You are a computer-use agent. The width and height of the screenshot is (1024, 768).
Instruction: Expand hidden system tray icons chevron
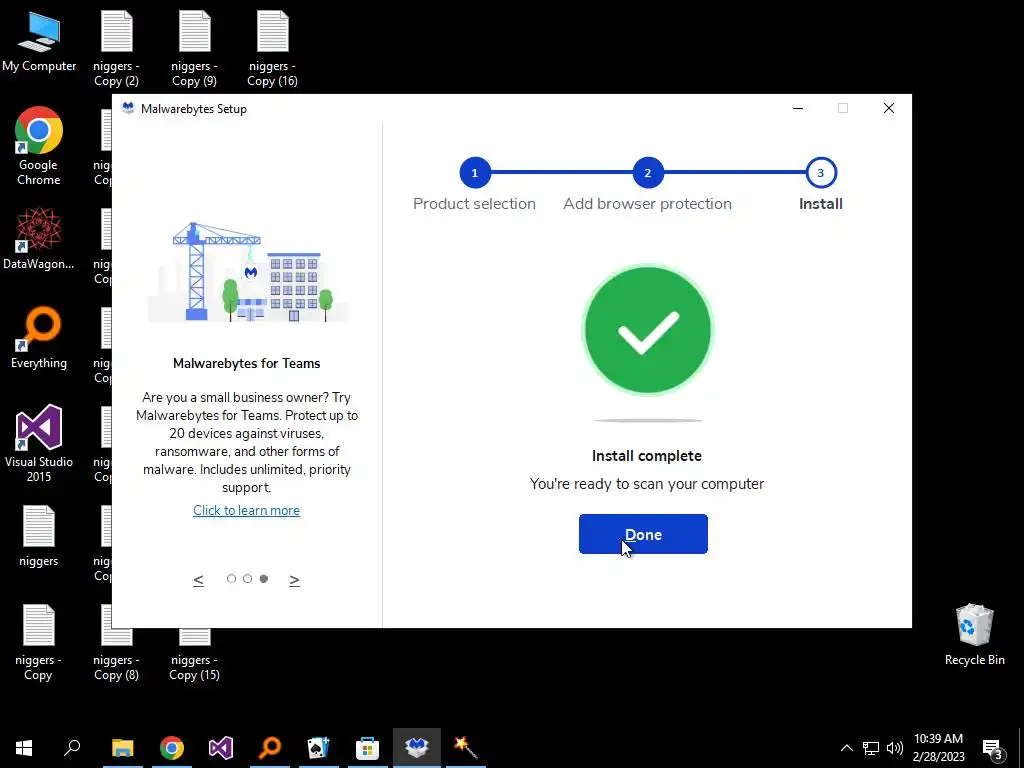[x=846, y=748]
